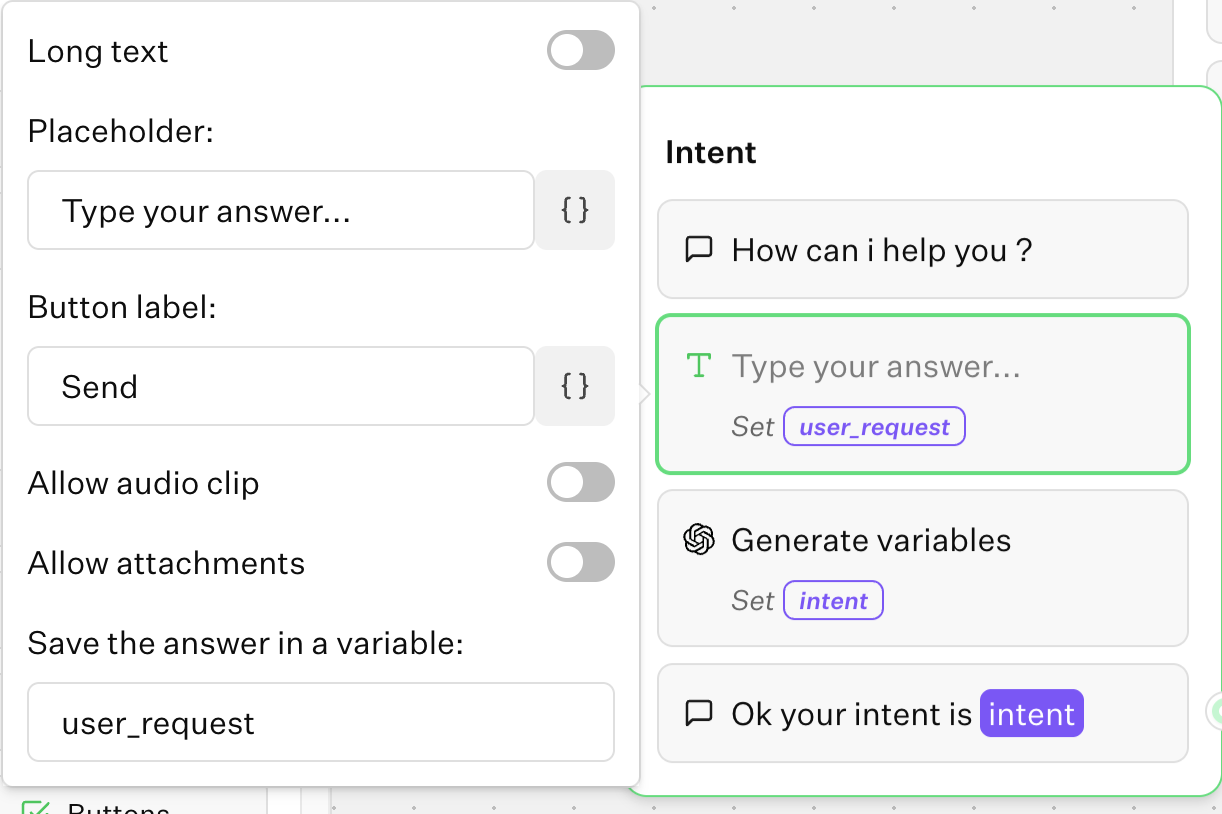Click the speech bubble icon on 'How can i help you ?'
The image size is (1222, 814).
point(700,249)
